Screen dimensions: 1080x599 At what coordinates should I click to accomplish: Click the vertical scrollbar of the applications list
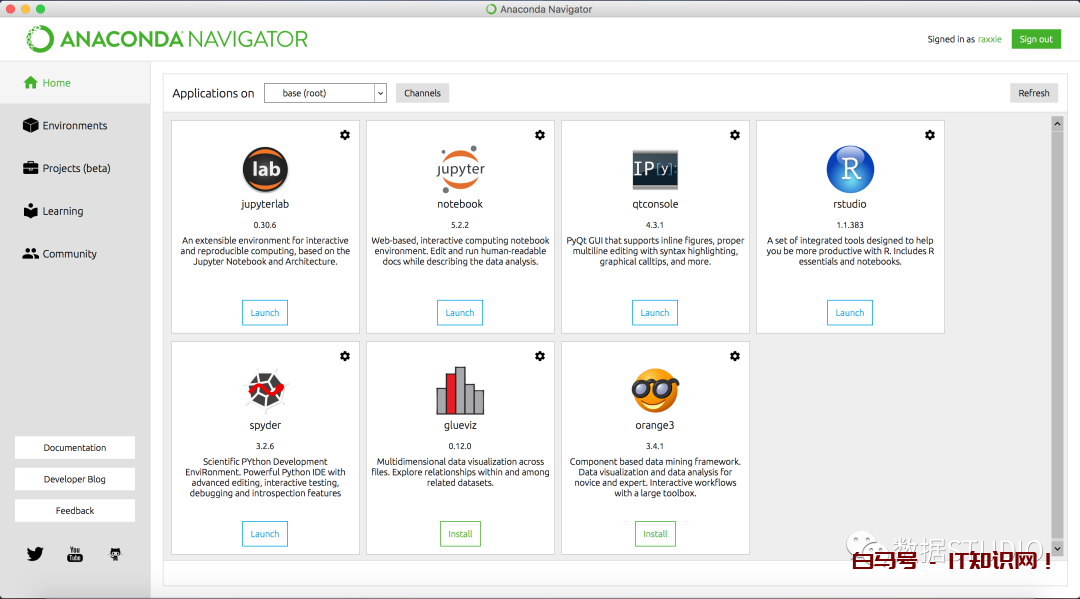click(x=1057, y=330)
